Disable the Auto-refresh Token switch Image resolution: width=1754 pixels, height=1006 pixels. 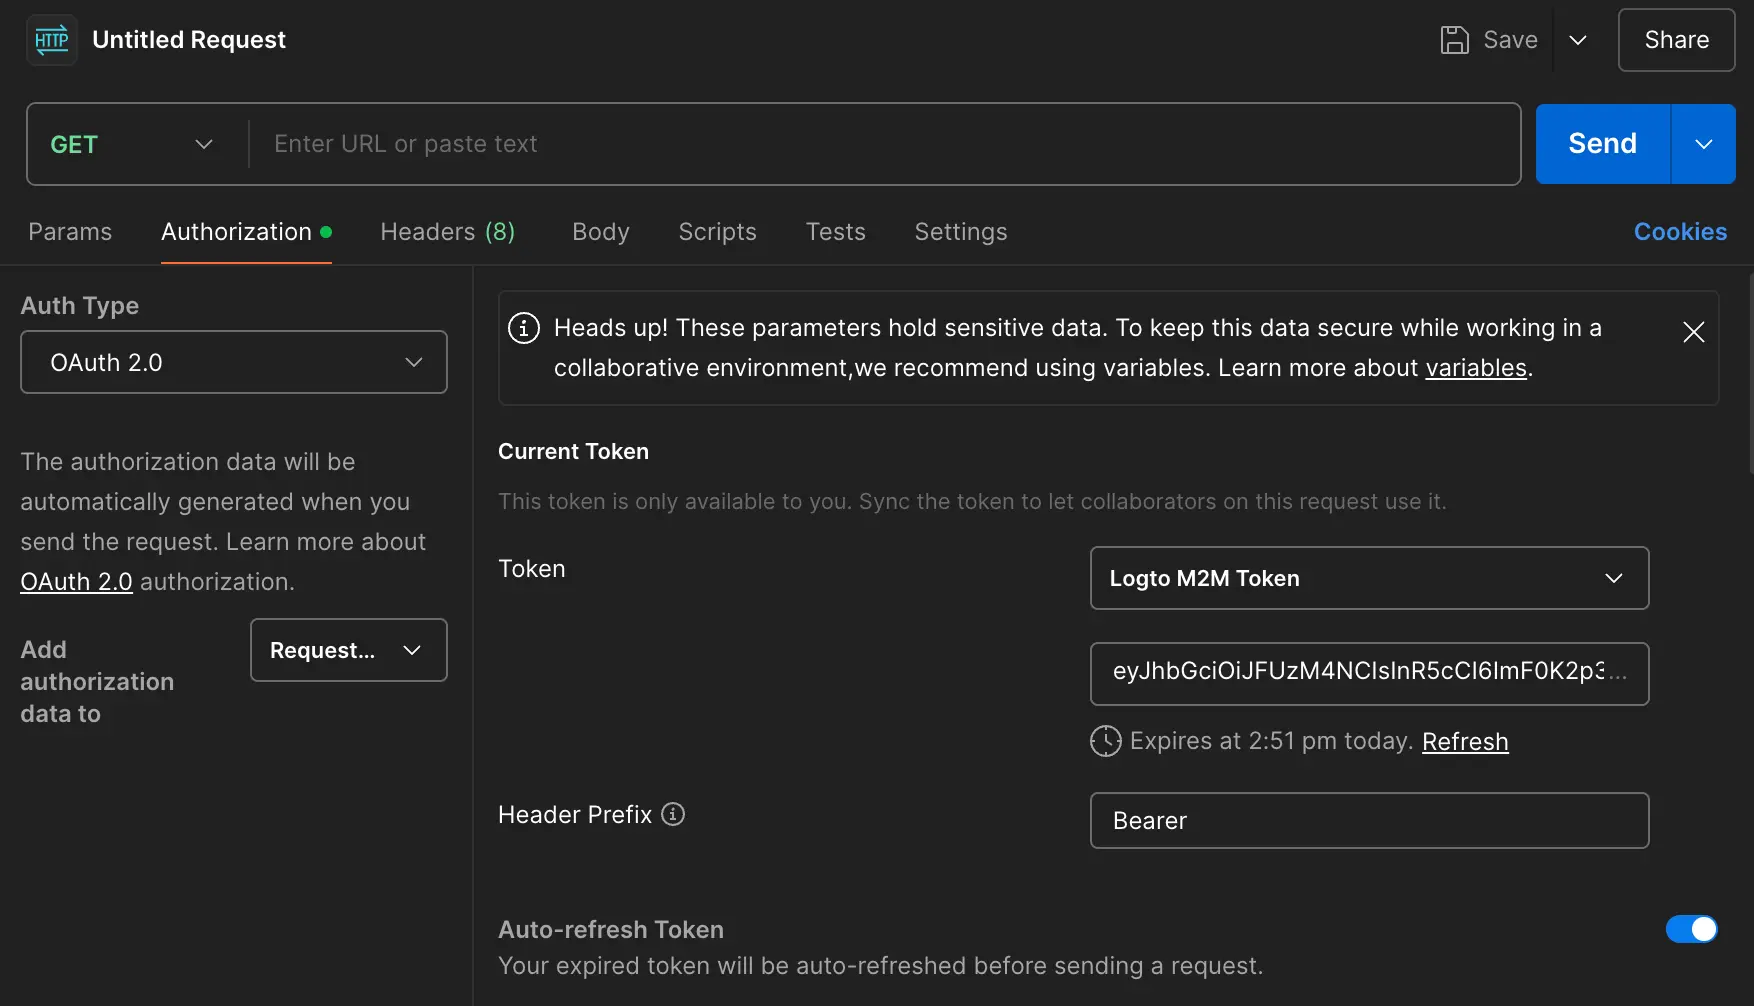1691,929
